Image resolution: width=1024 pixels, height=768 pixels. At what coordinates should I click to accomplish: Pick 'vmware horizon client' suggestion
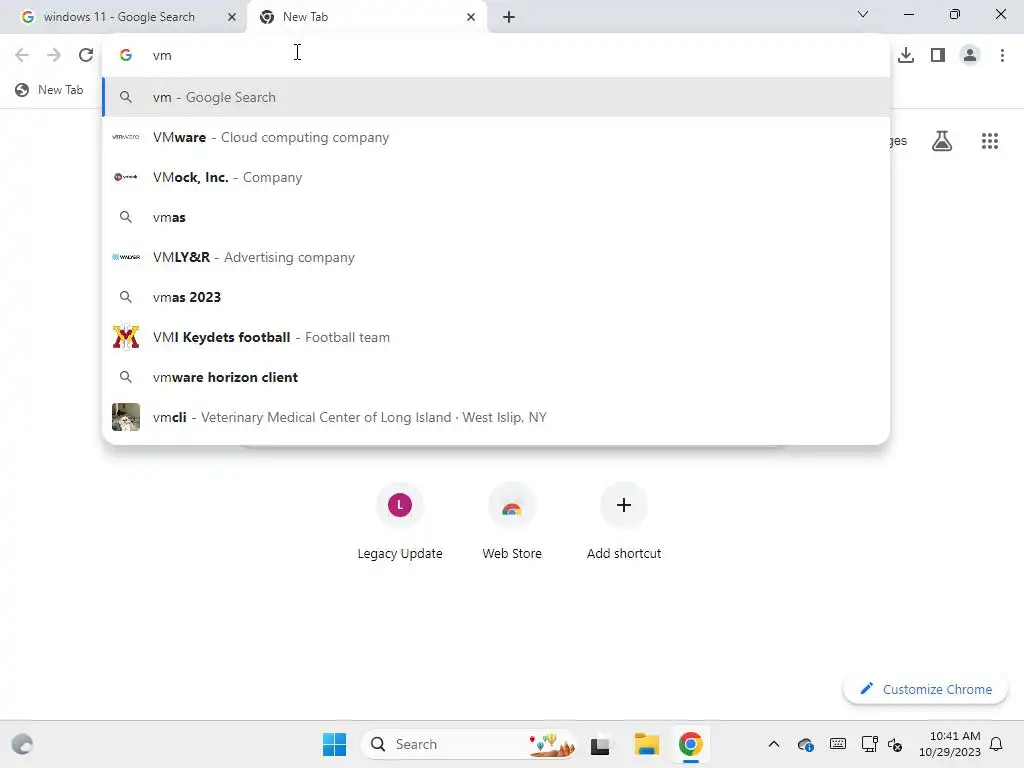click(x=496, y=377)
